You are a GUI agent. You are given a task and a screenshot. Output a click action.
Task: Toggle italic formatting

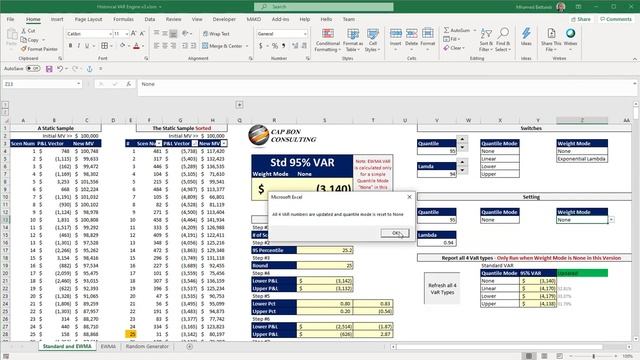tap(78, 46)
